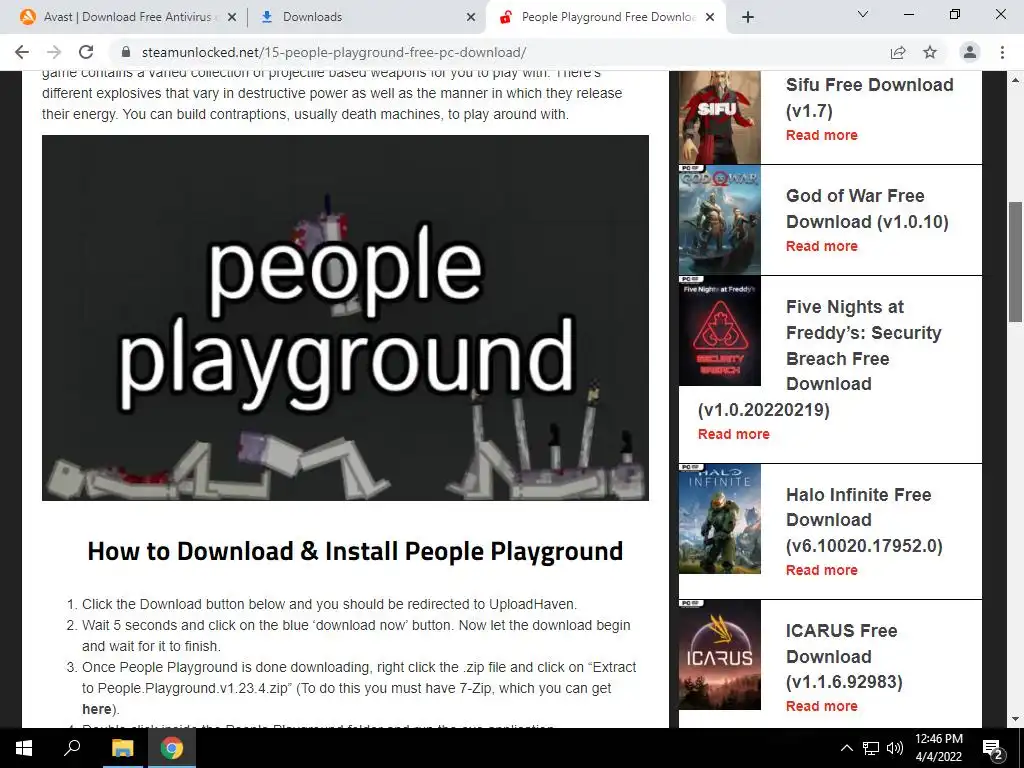Screen dimensions: 1024x768
Task: Close the Downloads tab
Action: 471,17
